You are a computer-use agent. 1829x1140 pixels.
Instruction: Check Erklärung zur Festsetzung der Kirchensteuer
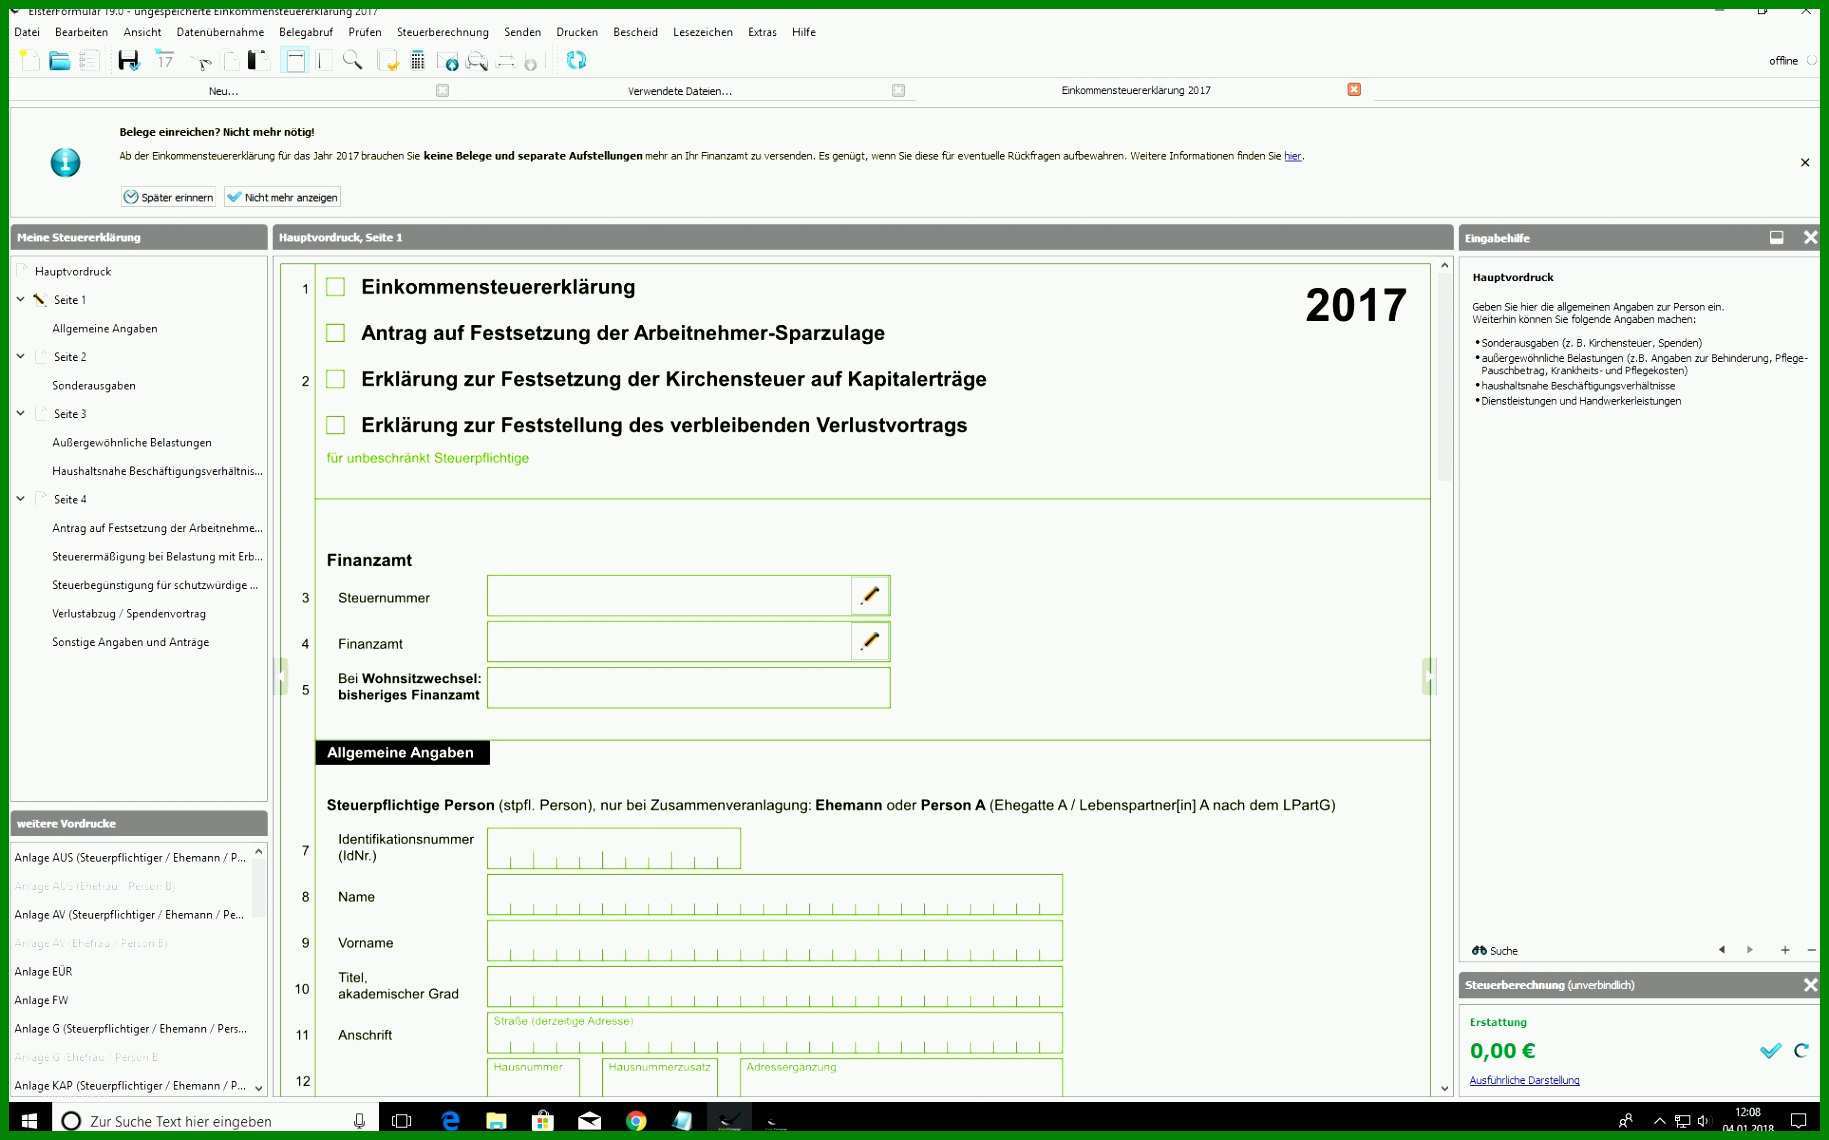336,379
